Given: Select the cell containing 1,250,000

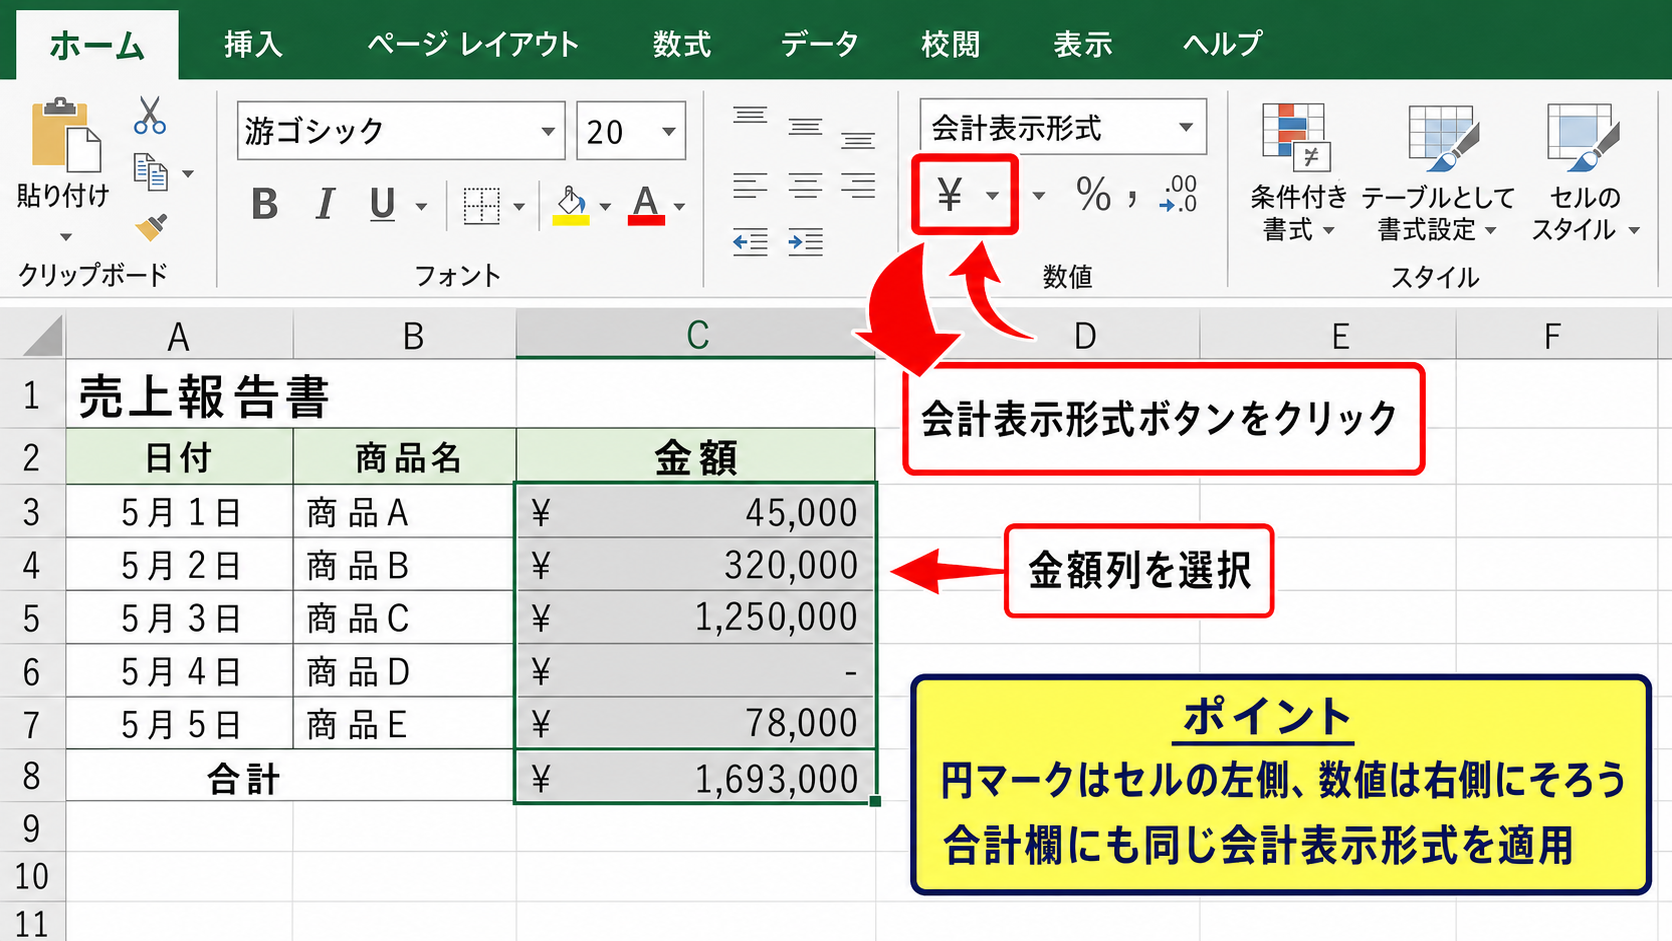Looking at the screenshot, I should [696, 617].
